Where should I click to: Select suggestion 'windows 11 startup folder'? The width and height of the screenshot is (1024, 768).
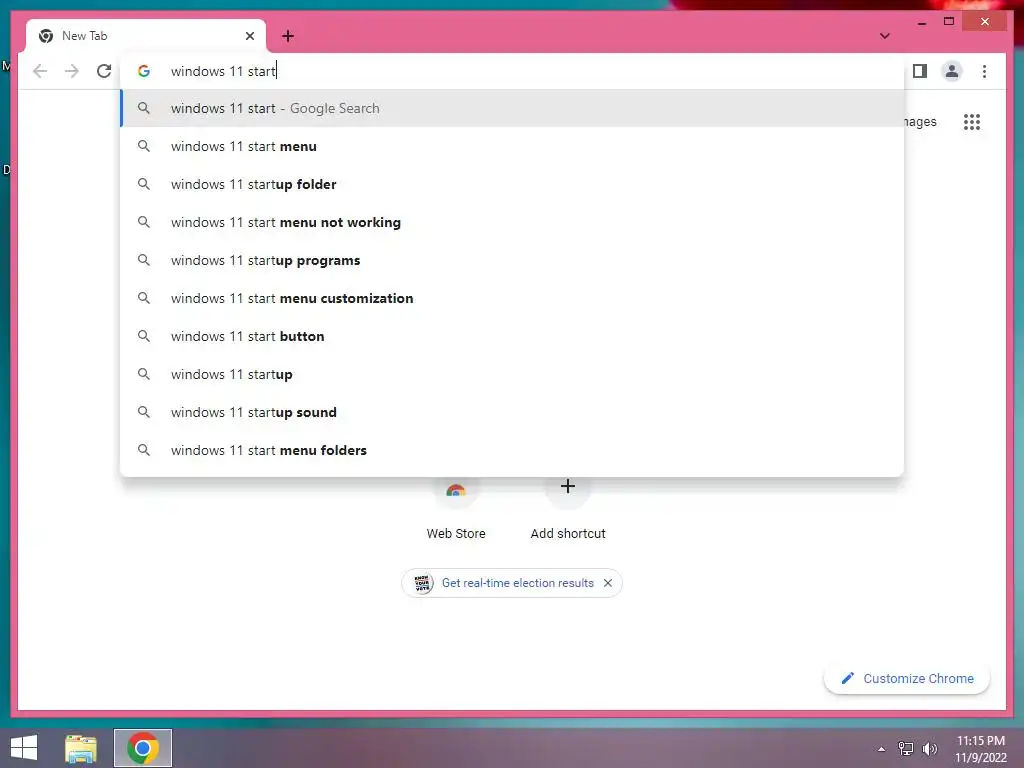click(512, 184)
